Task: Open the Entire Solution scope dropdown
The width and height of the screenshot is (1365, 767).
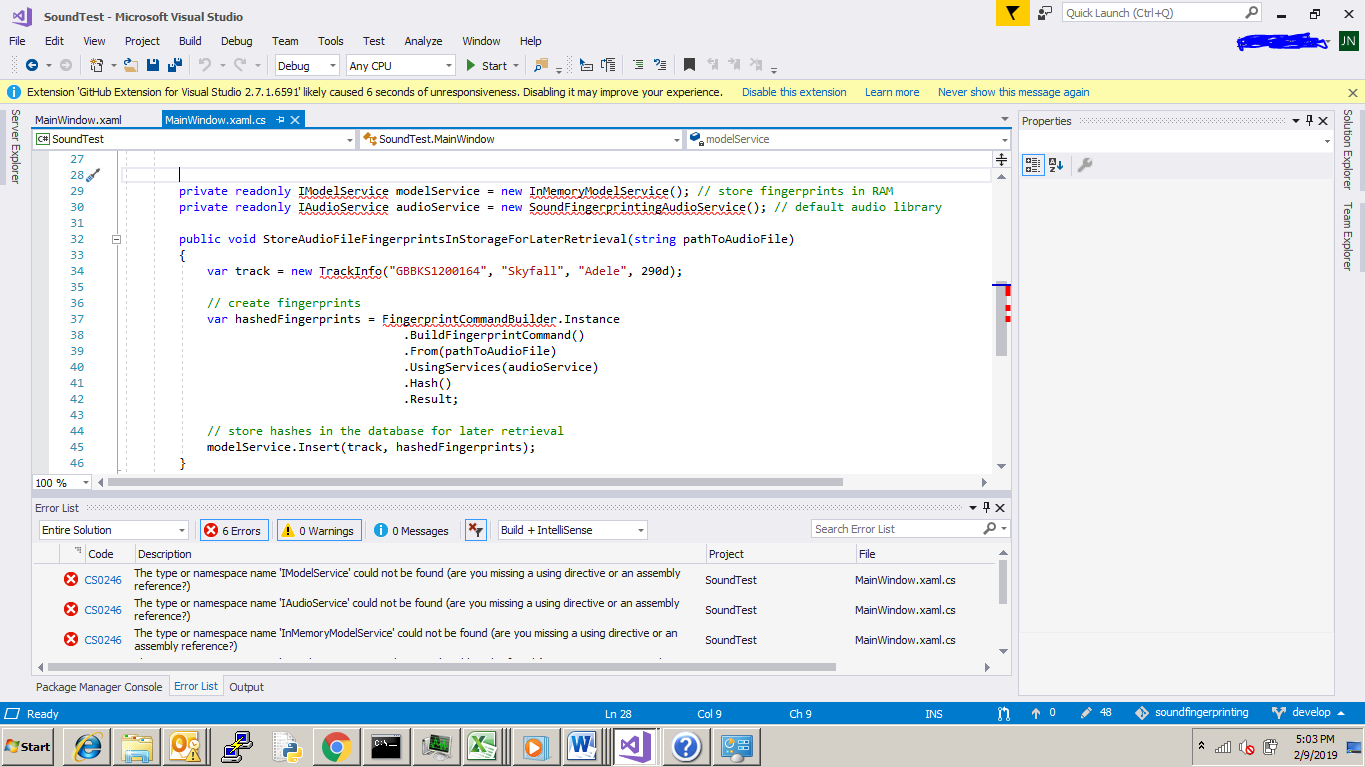Action: [x=113, y=530]
